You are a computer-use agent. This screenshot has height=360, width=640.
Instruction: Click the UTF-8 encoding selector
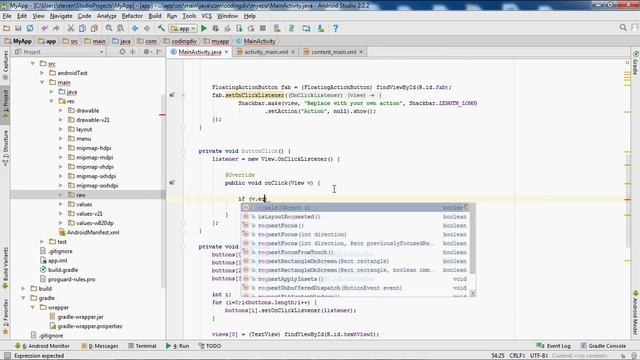[x=539, y=356]
